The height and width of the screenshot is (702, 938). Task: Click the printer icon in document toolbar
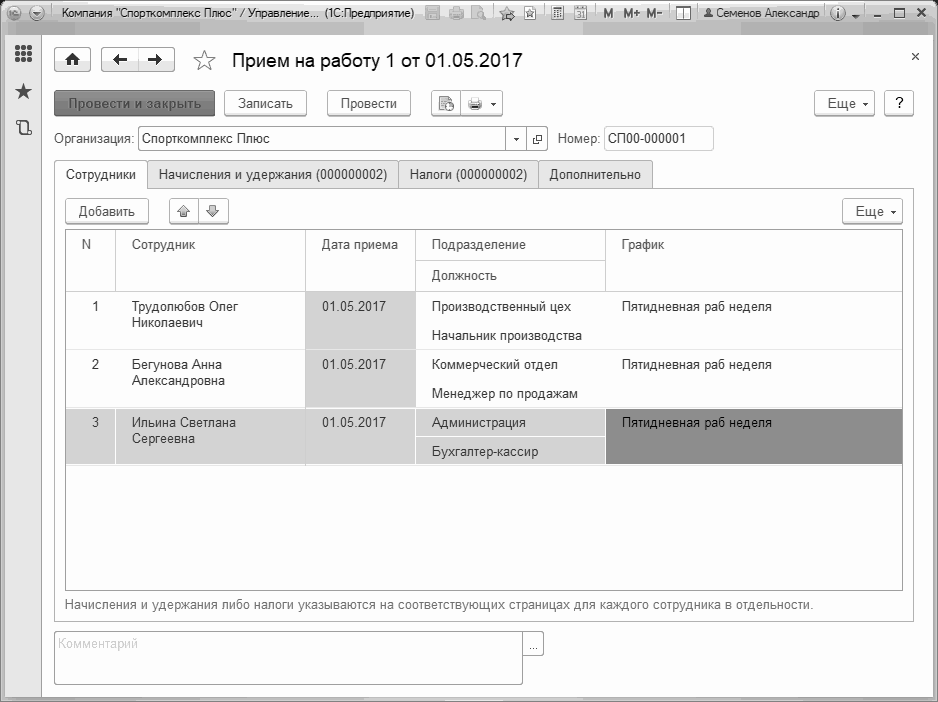click(x=475, y=104)
